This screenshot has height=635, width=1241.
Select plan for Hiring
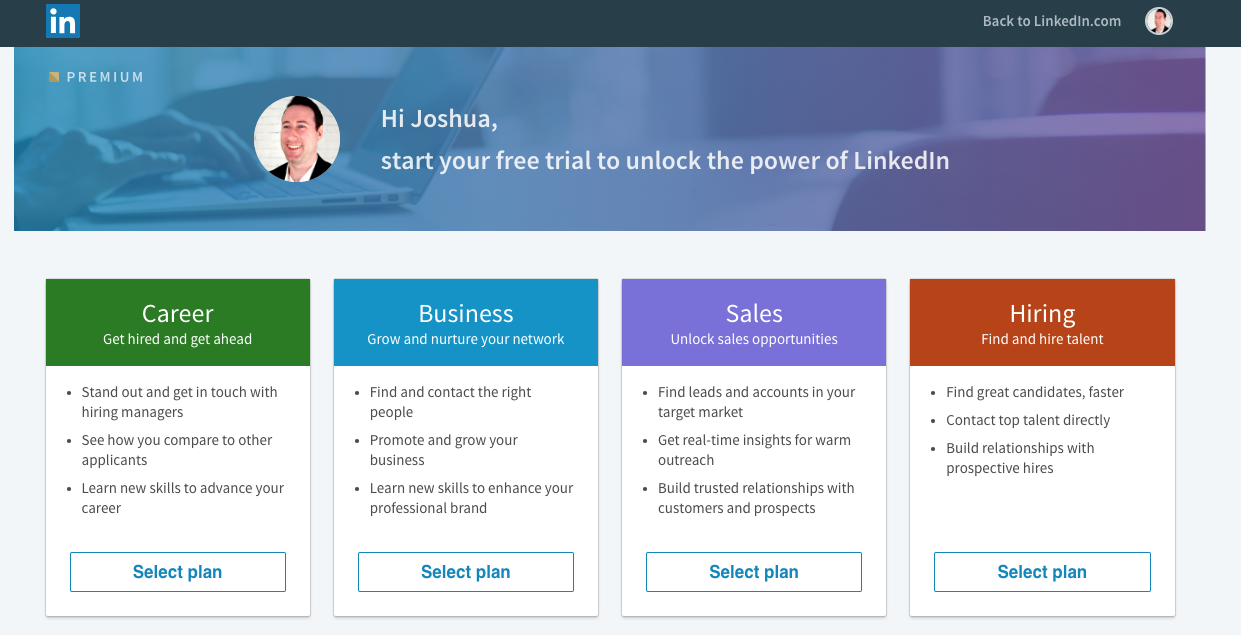click(x=1042, y=572)
